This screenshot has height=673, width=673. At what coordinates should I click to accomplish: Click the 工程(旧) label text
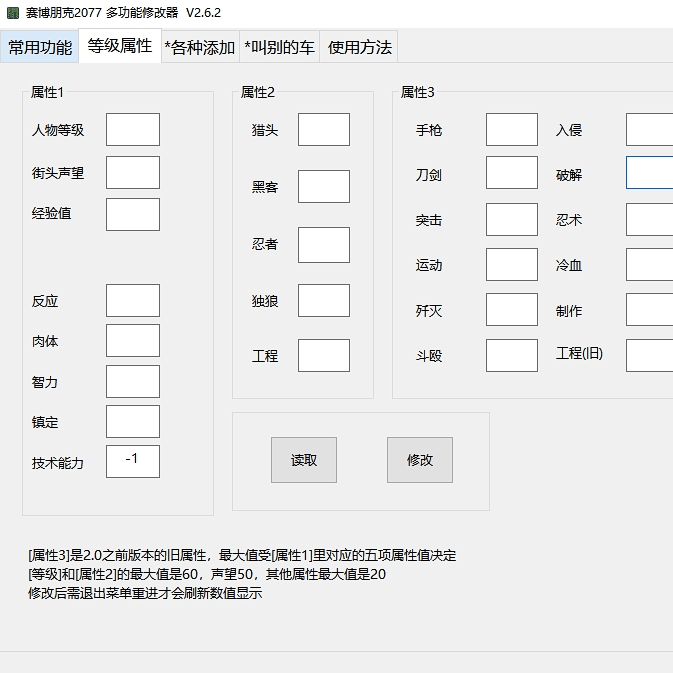coord(579,353)
